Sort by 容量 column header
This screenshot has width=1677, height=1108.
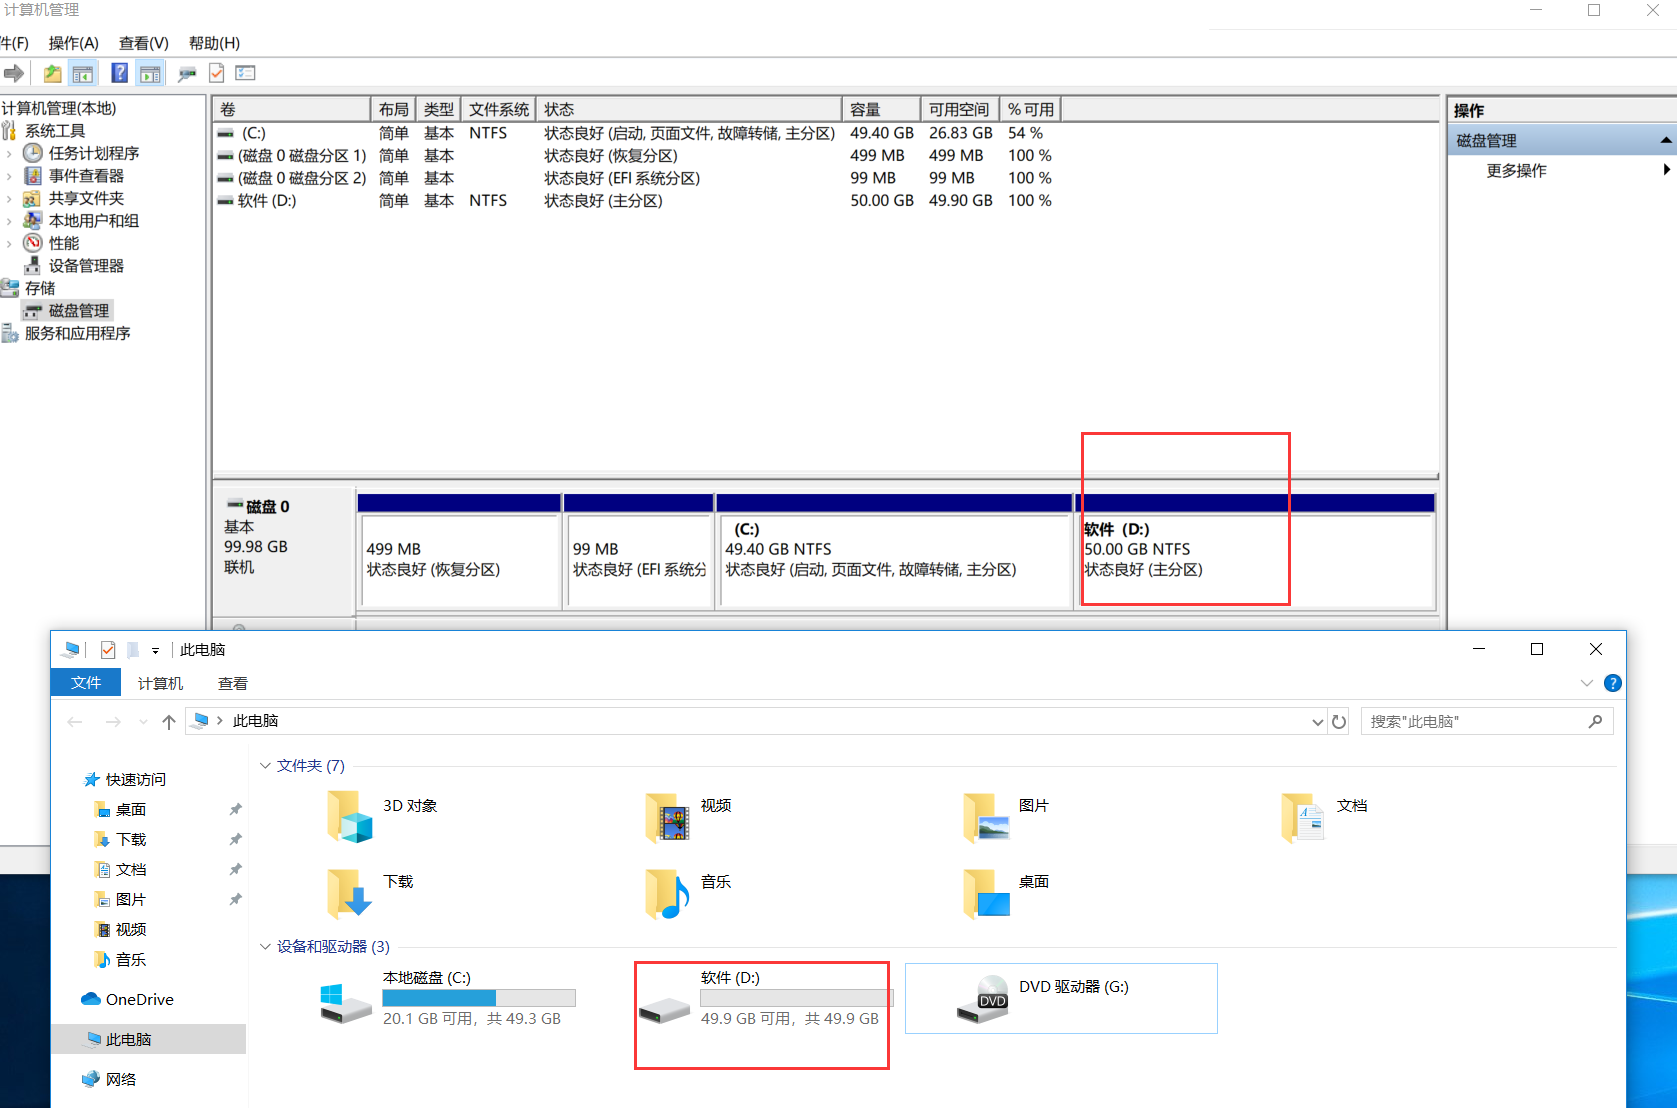point(881,109)
